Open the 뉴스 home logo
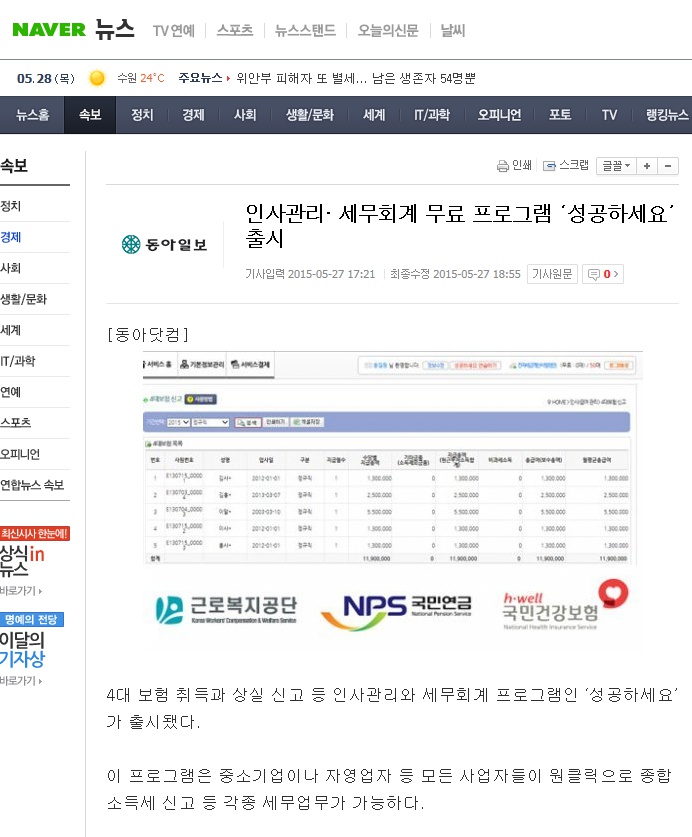 click(115, 29)
